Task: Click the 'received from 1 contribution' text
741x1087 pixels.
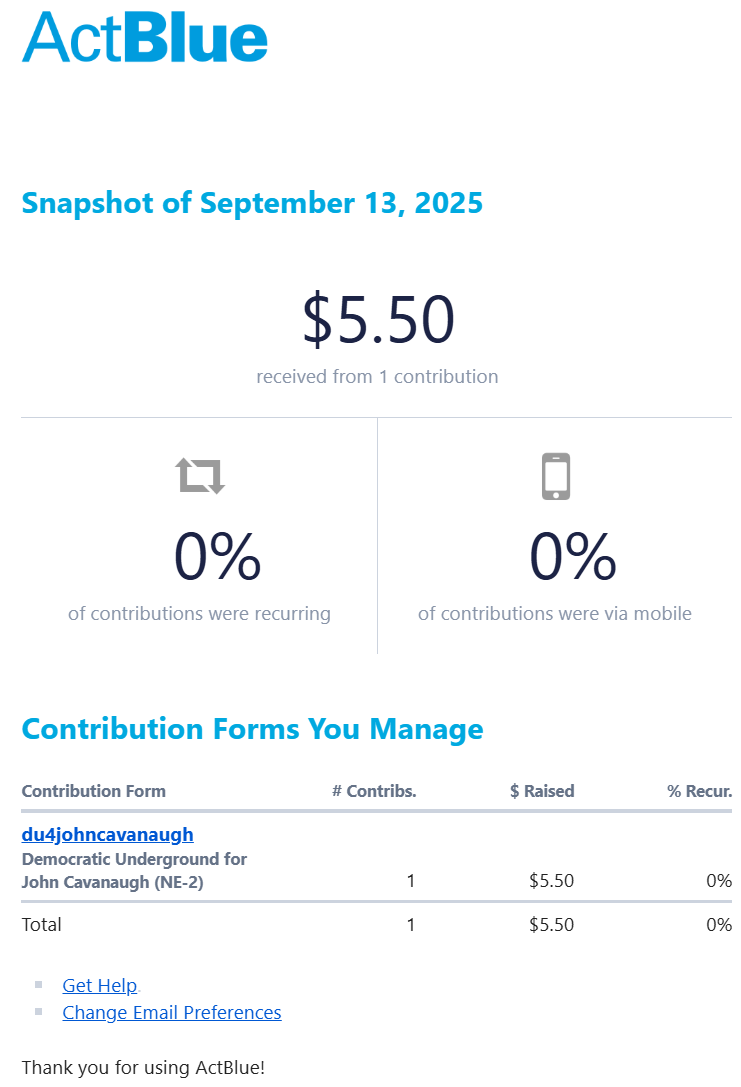Action: 377,377
